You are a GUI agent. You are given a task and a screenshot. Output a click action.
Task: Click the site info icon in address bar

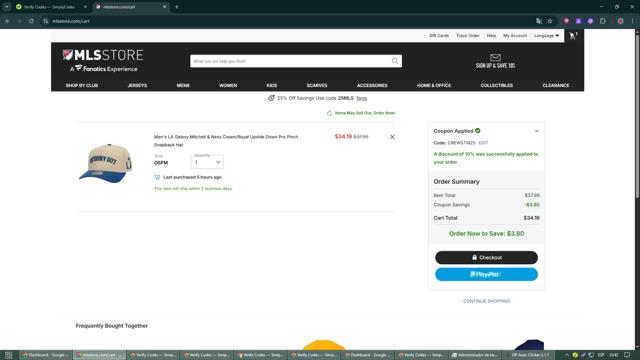[x=45, y=21]
